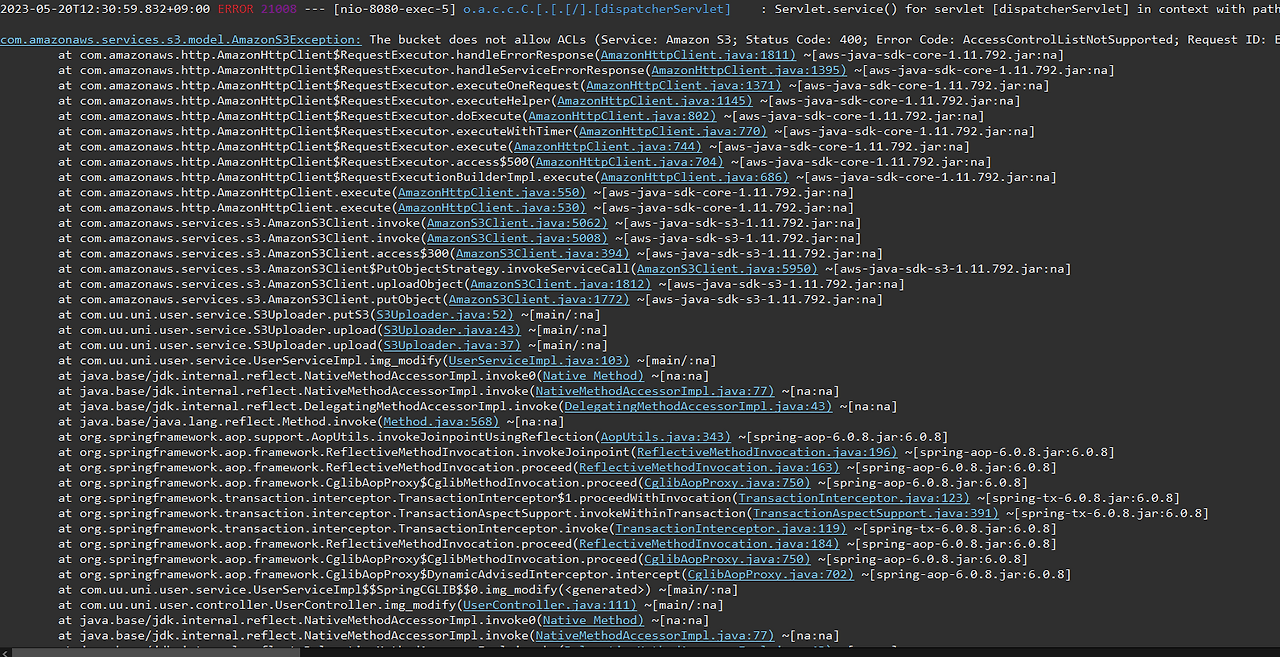Screen dimensions: 1280x657
Task: Open UserController.java:111 source link
Action: point(549,605)
